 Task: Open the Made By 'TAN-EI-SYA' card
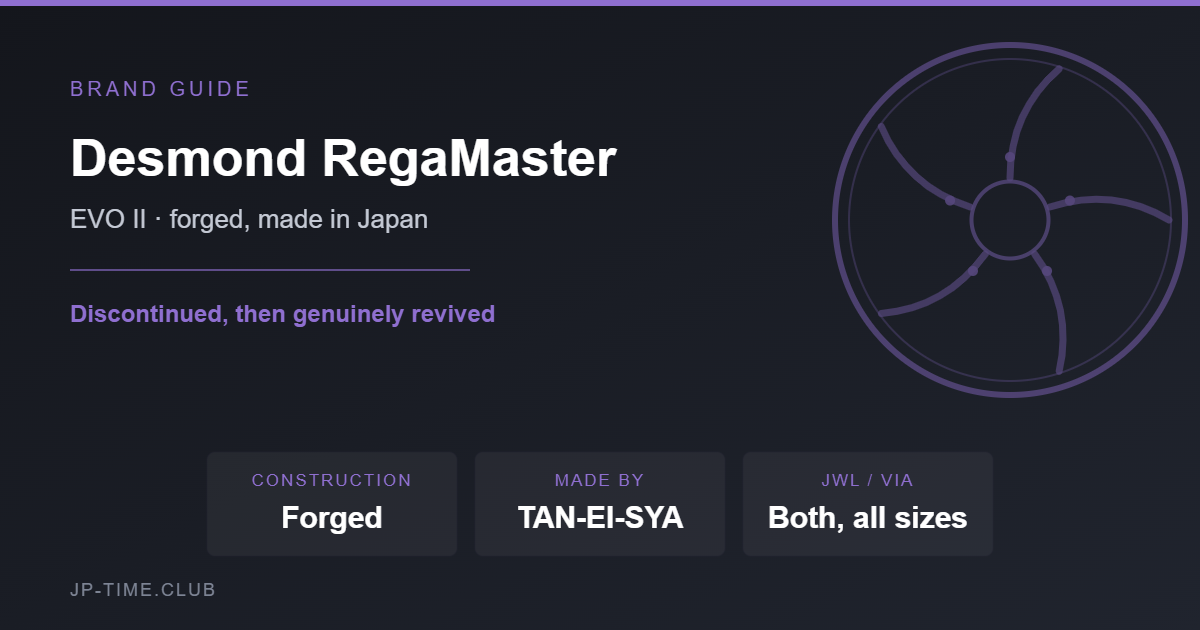coord(600,504)
